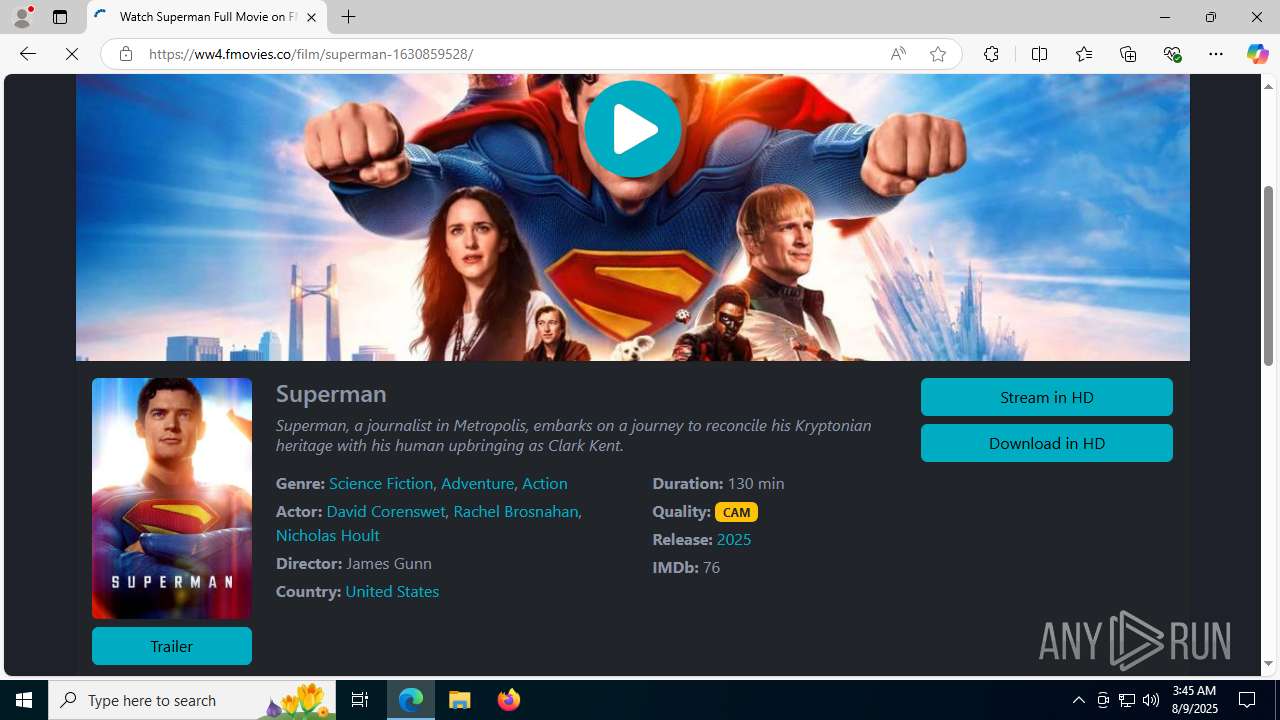1280x720 pixels.
Task: Open Microsoft Edge from taskbar
Action: (411, 700)
